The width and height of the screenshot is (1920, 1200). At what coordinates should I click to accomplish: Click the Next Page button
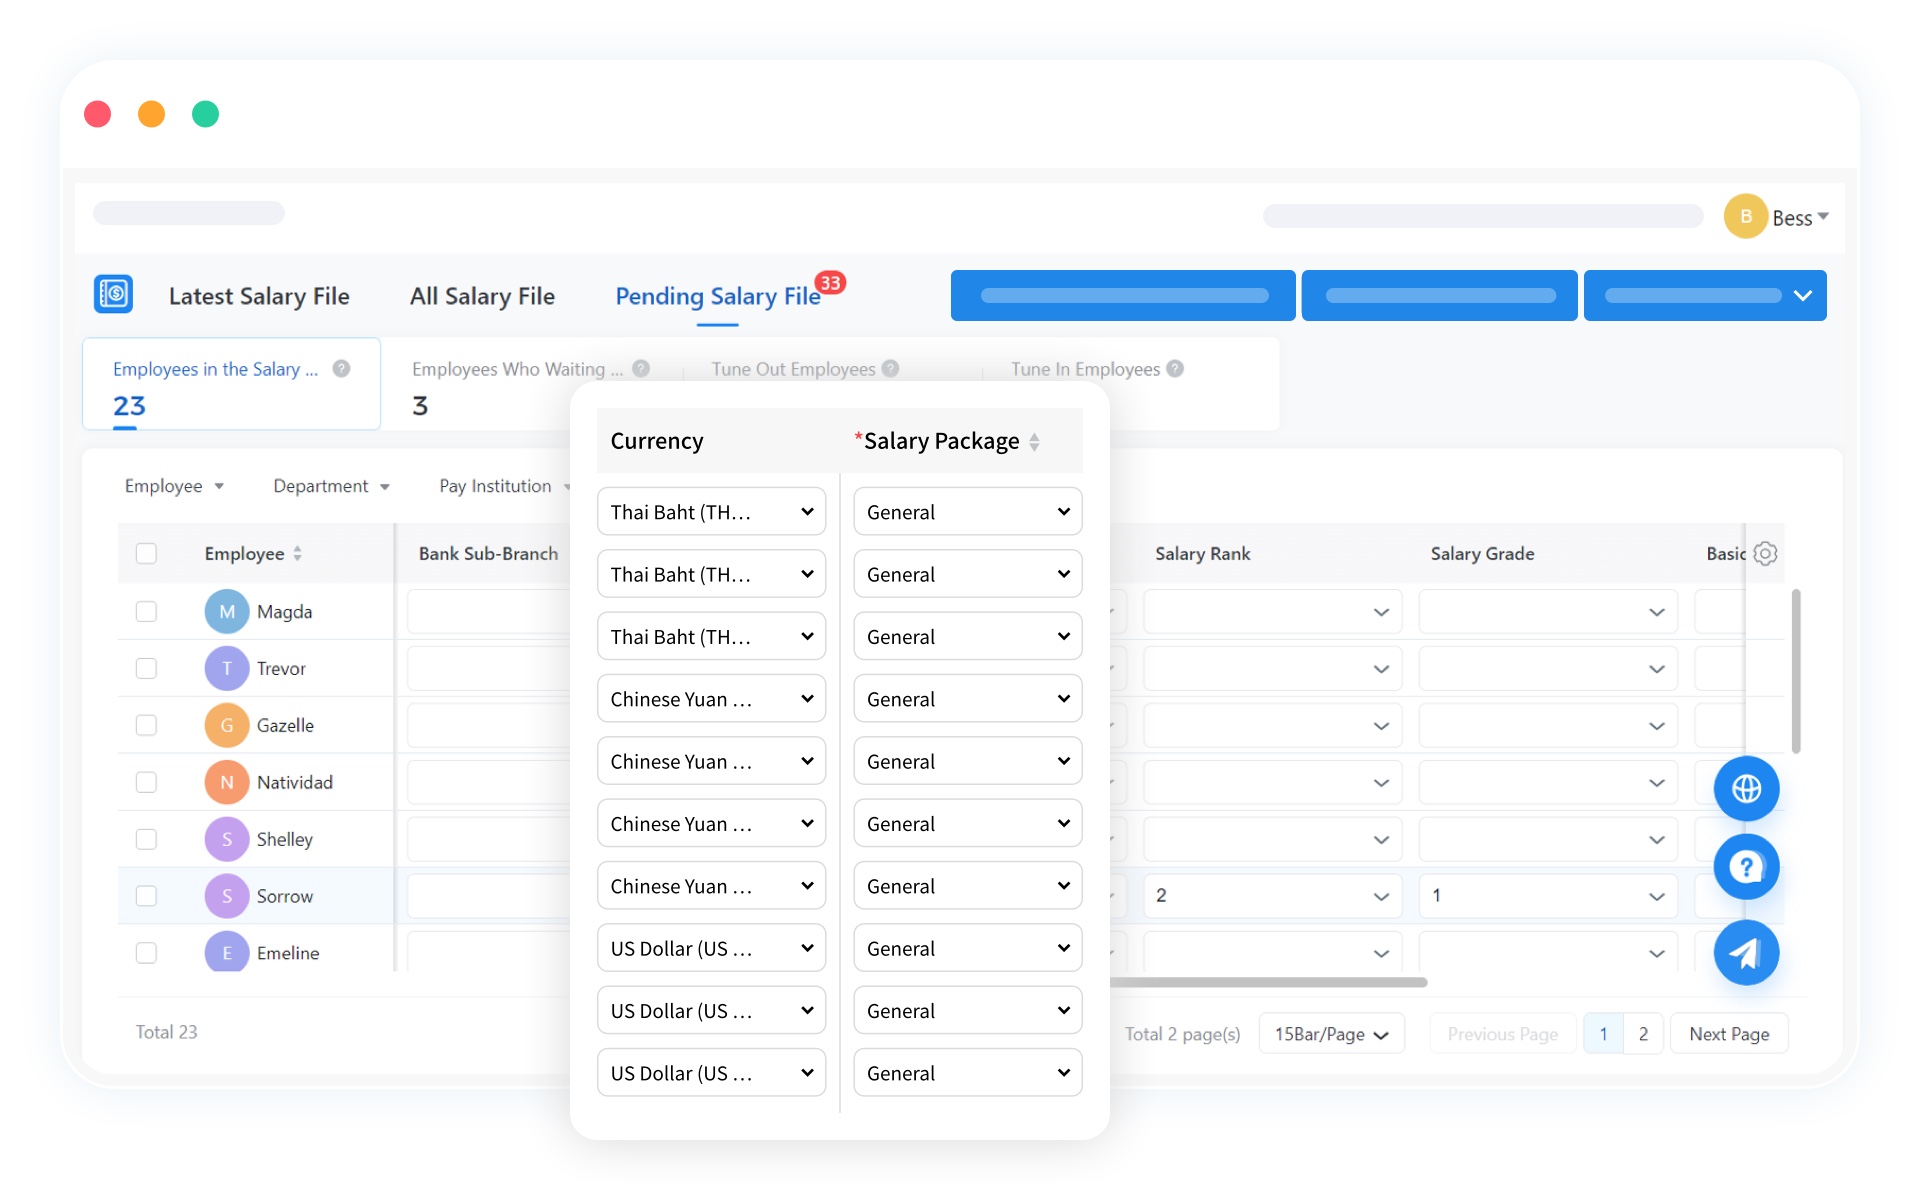click(x=1729, y=1034)
